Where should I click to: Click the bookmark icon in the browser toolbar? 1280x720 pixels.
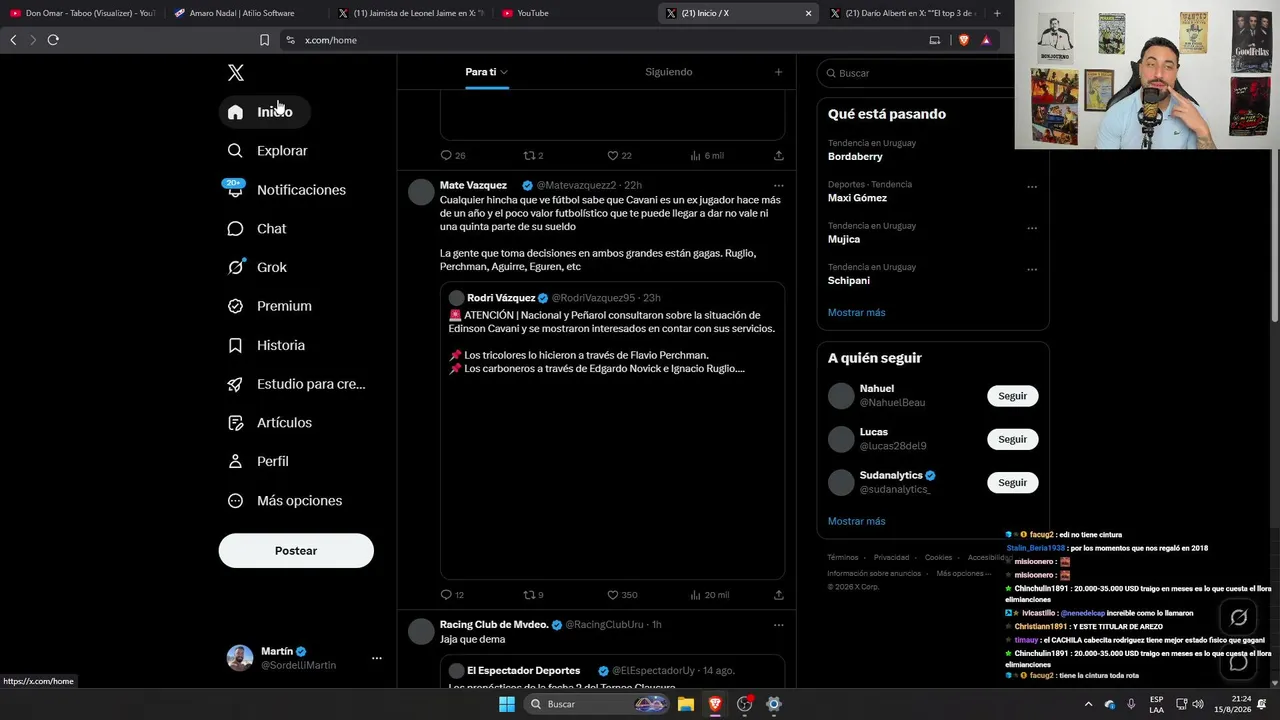[x=264, y=40]
